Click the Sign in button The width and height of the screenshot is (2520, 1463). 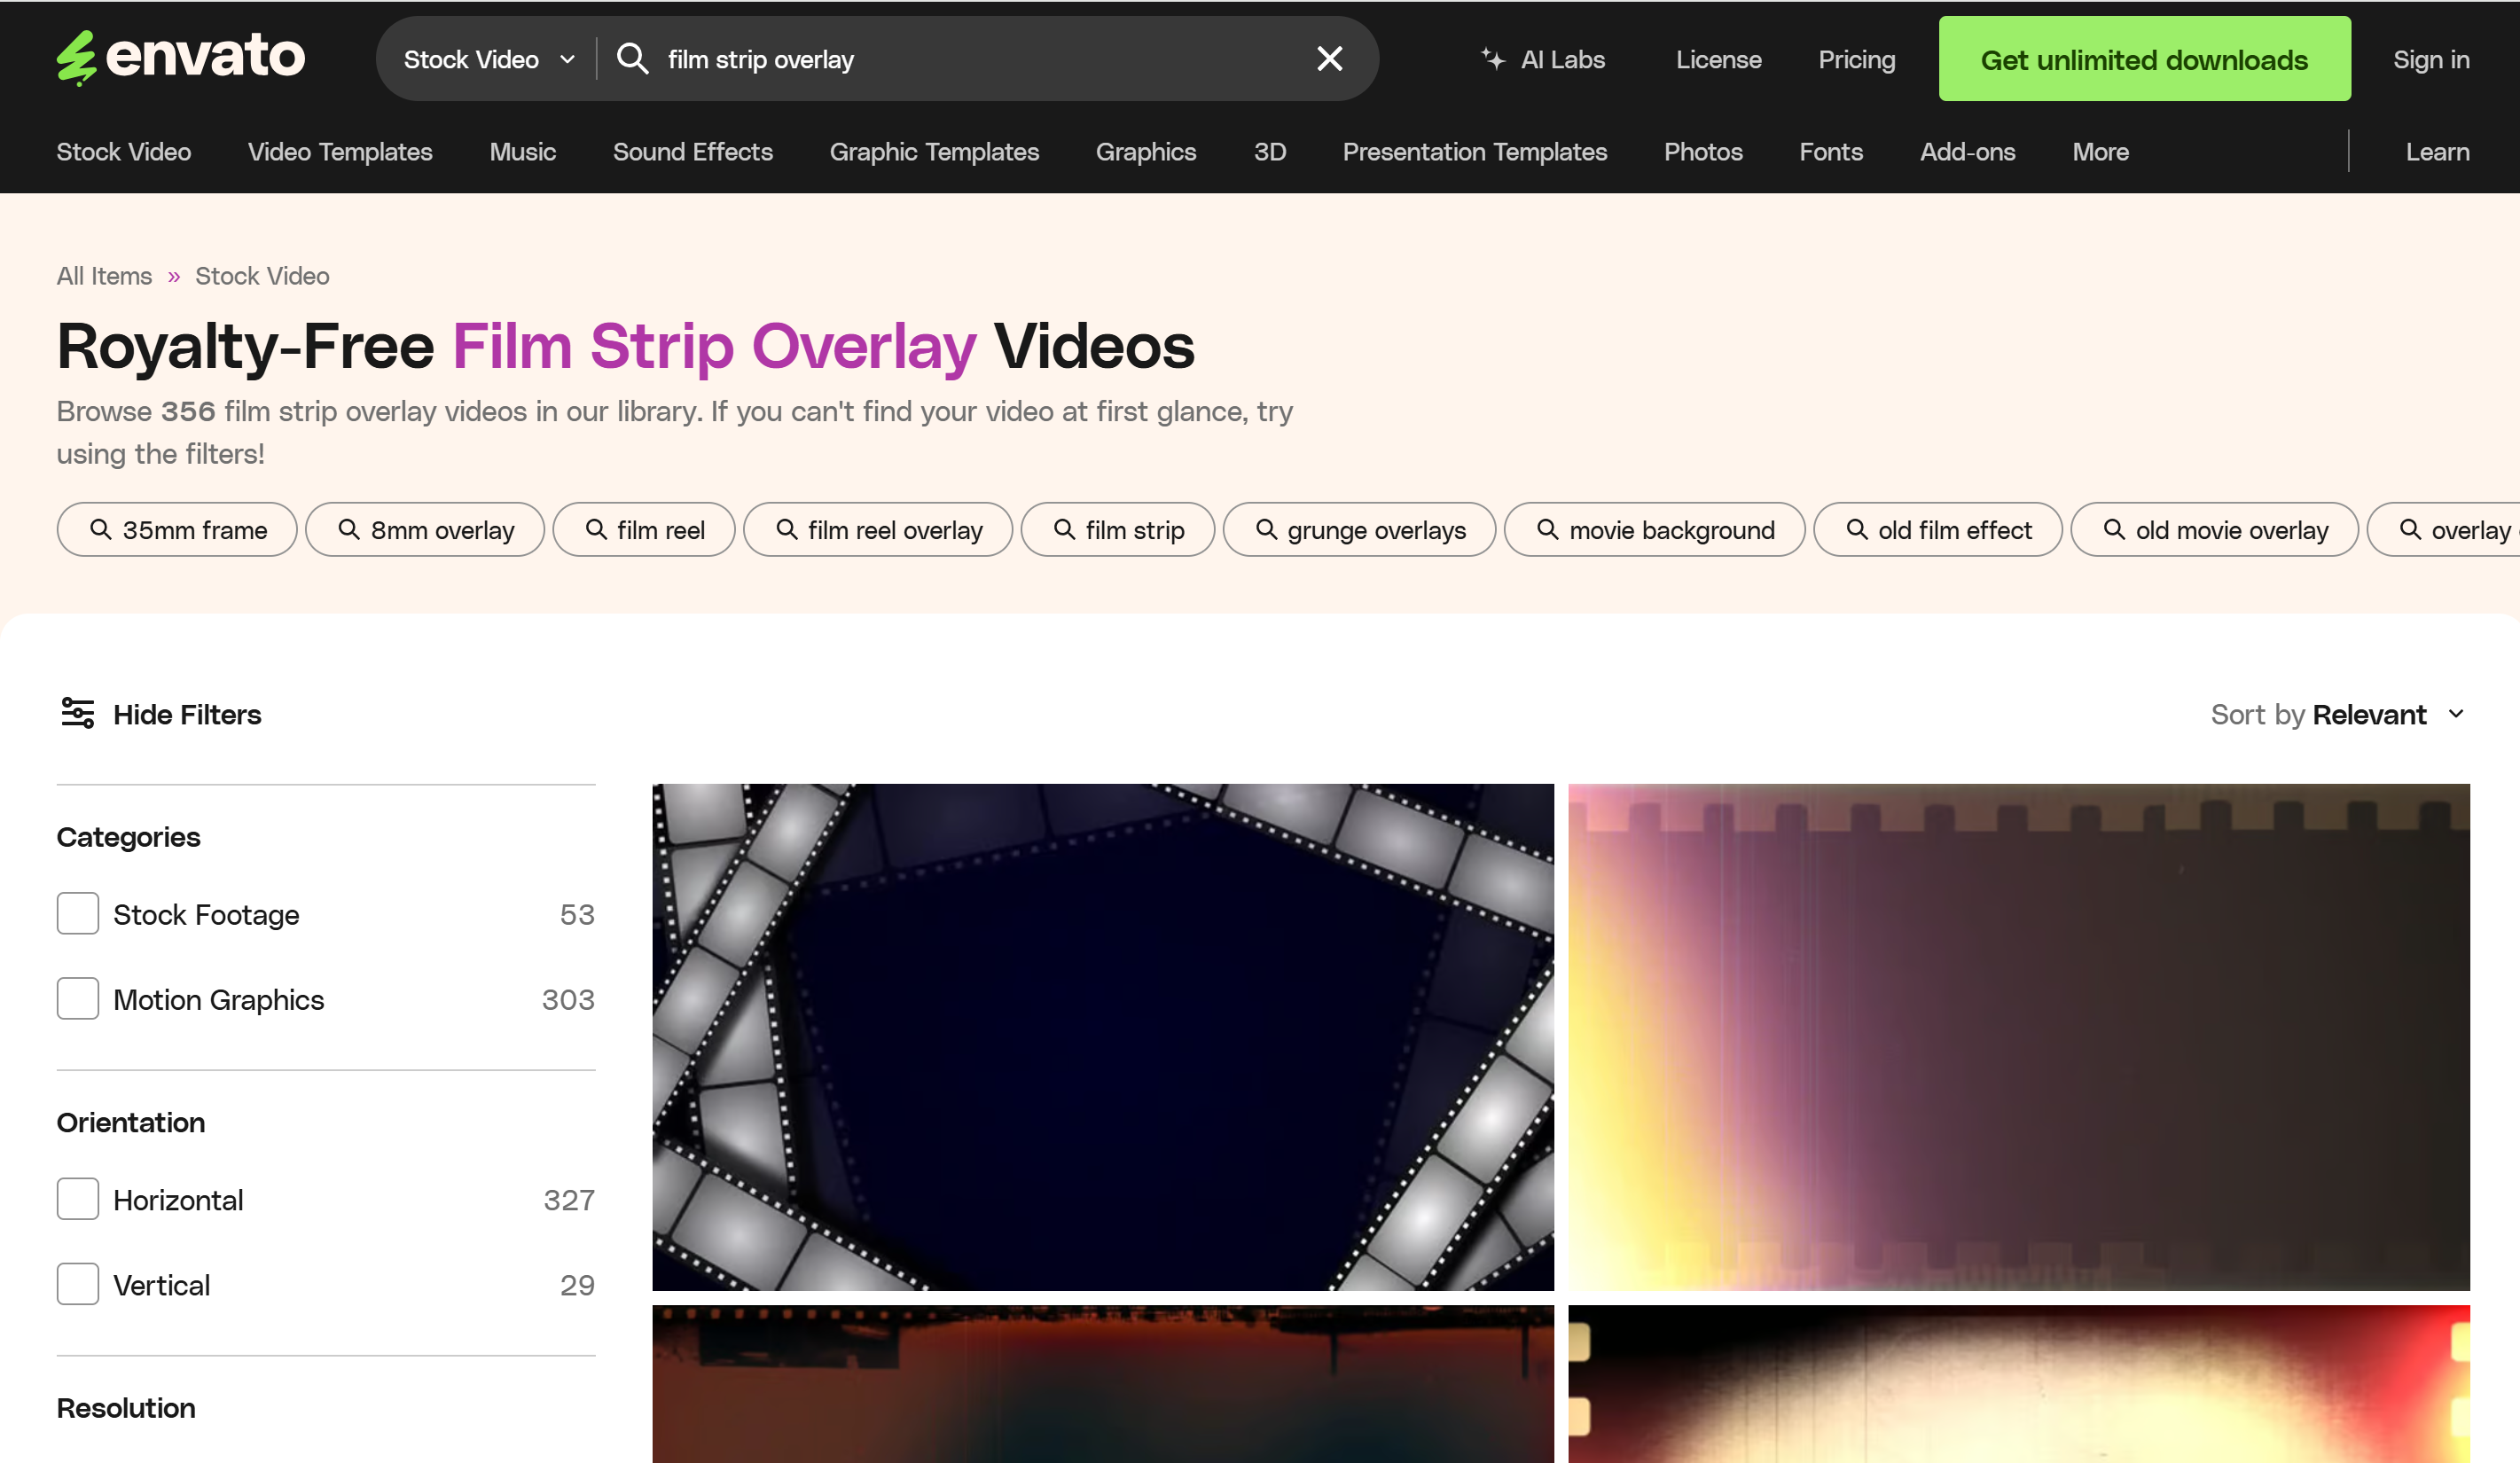pyautogui.click(x=2431, y=58)
